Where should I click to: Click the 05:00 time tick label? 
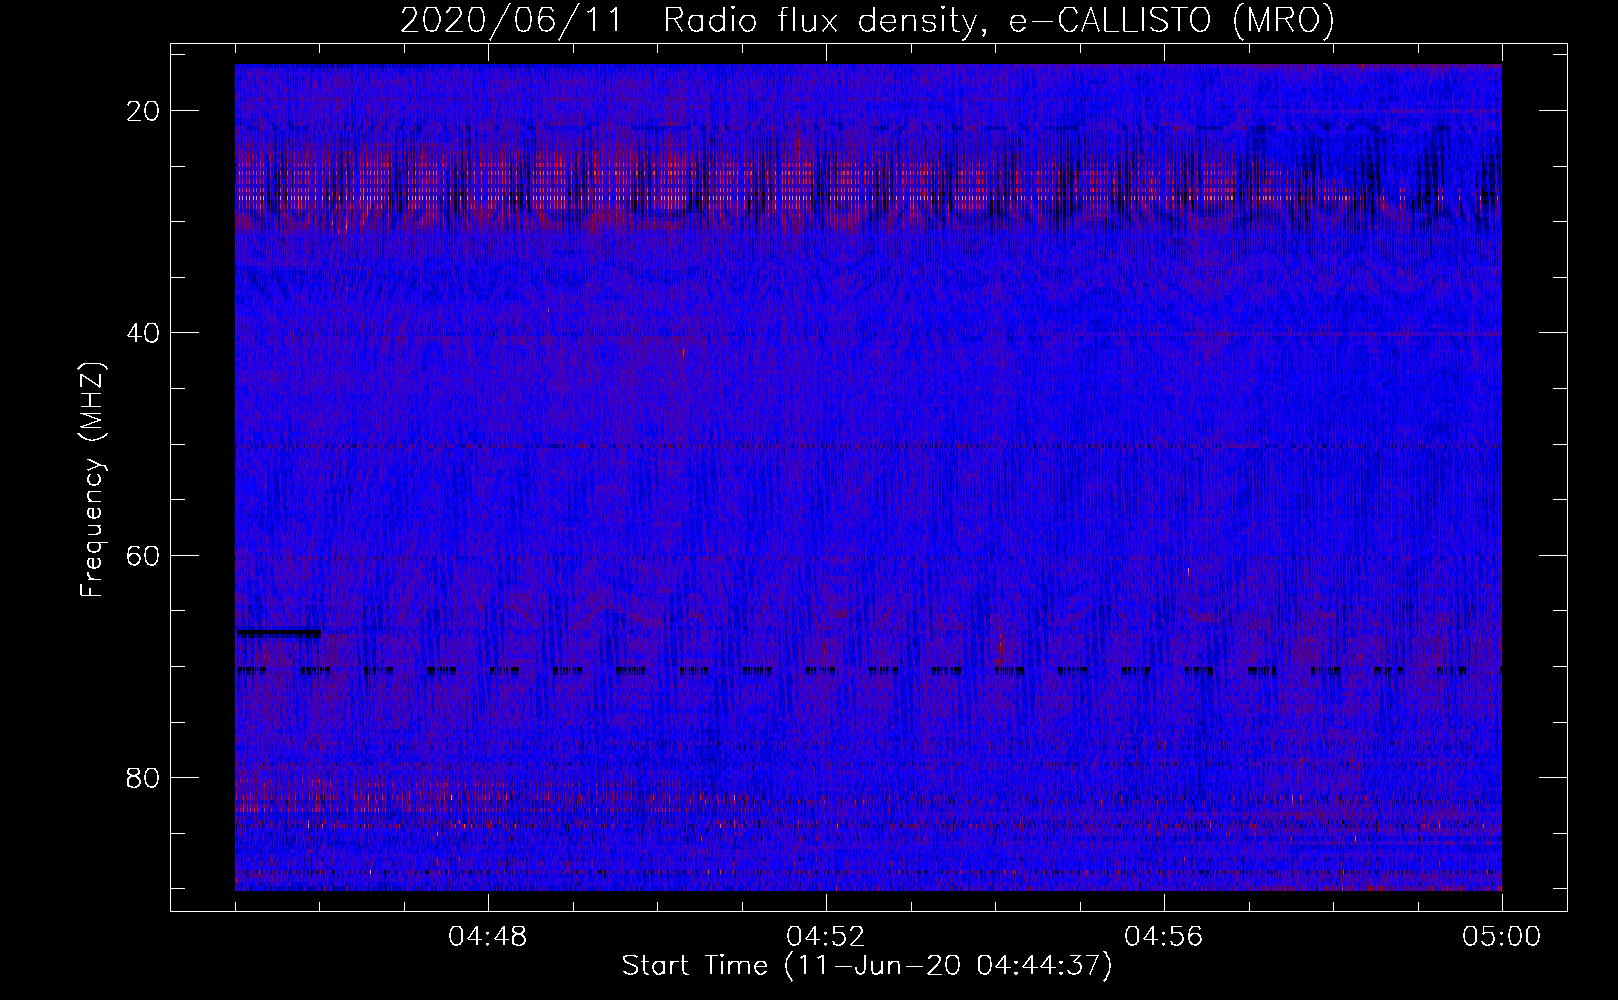click(x=1502, y=937)
